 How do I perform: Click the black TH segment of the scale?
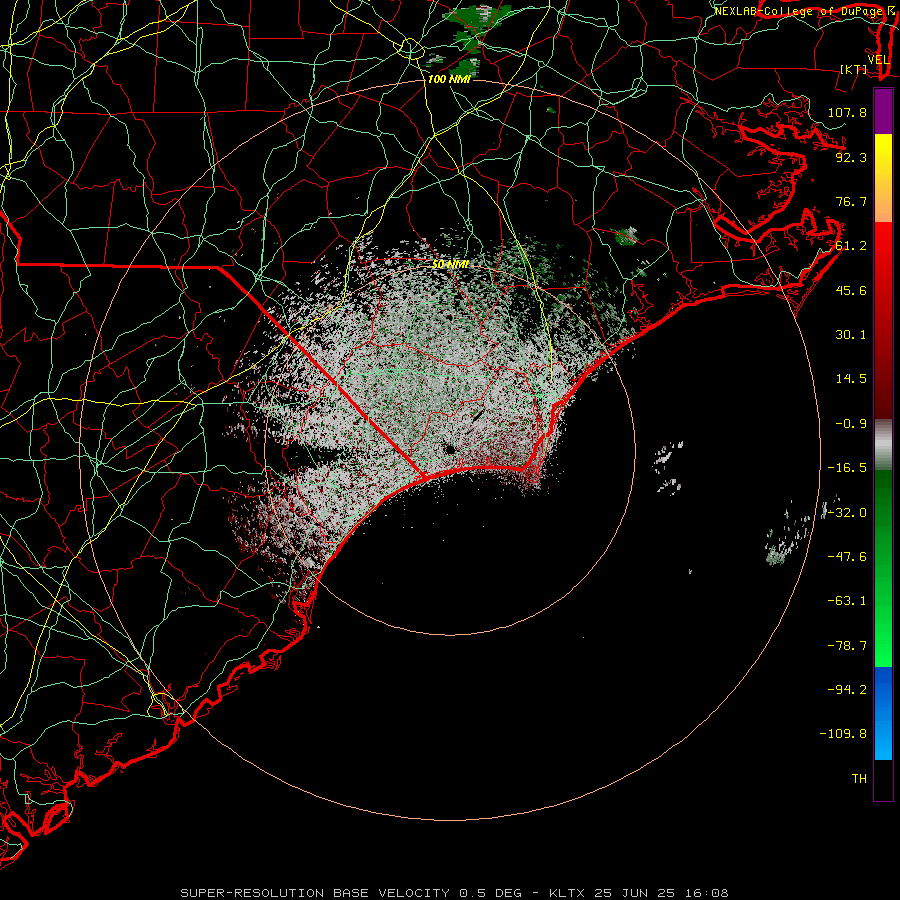(883, 779)
